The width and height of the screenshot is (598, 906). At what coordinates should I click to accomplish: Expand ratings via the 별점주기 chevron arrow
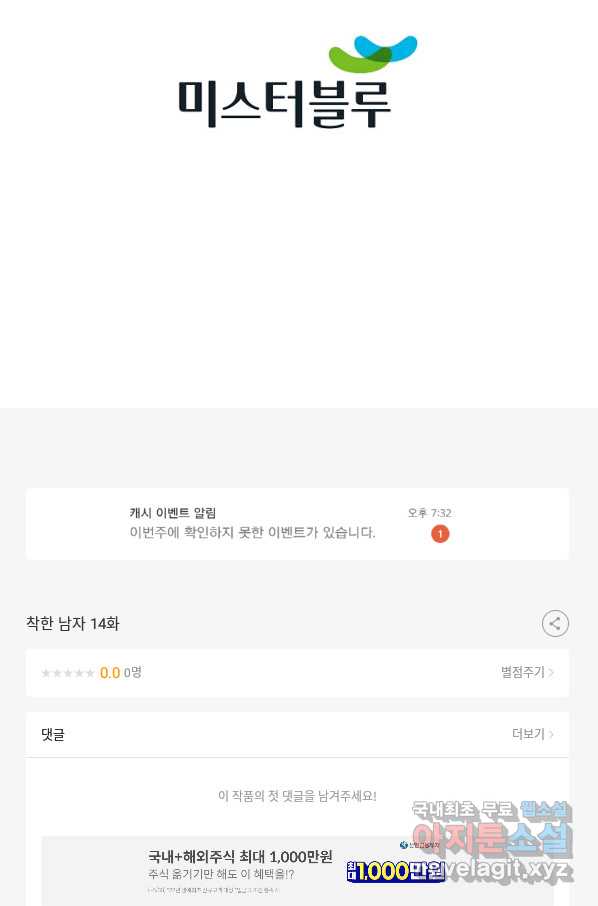(x=551, y=672)
